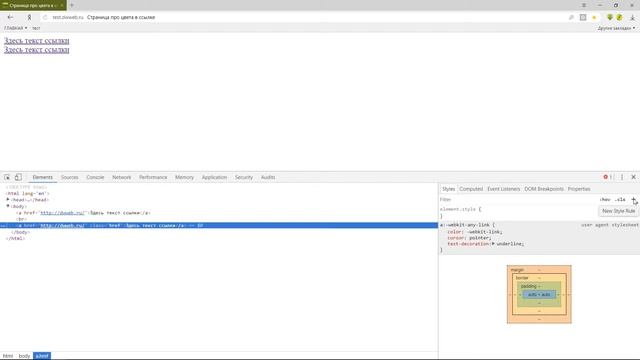This screenshot has height=360, width=640.
Task: Click the blue content size box in box model
Action: tap(539, 294)
